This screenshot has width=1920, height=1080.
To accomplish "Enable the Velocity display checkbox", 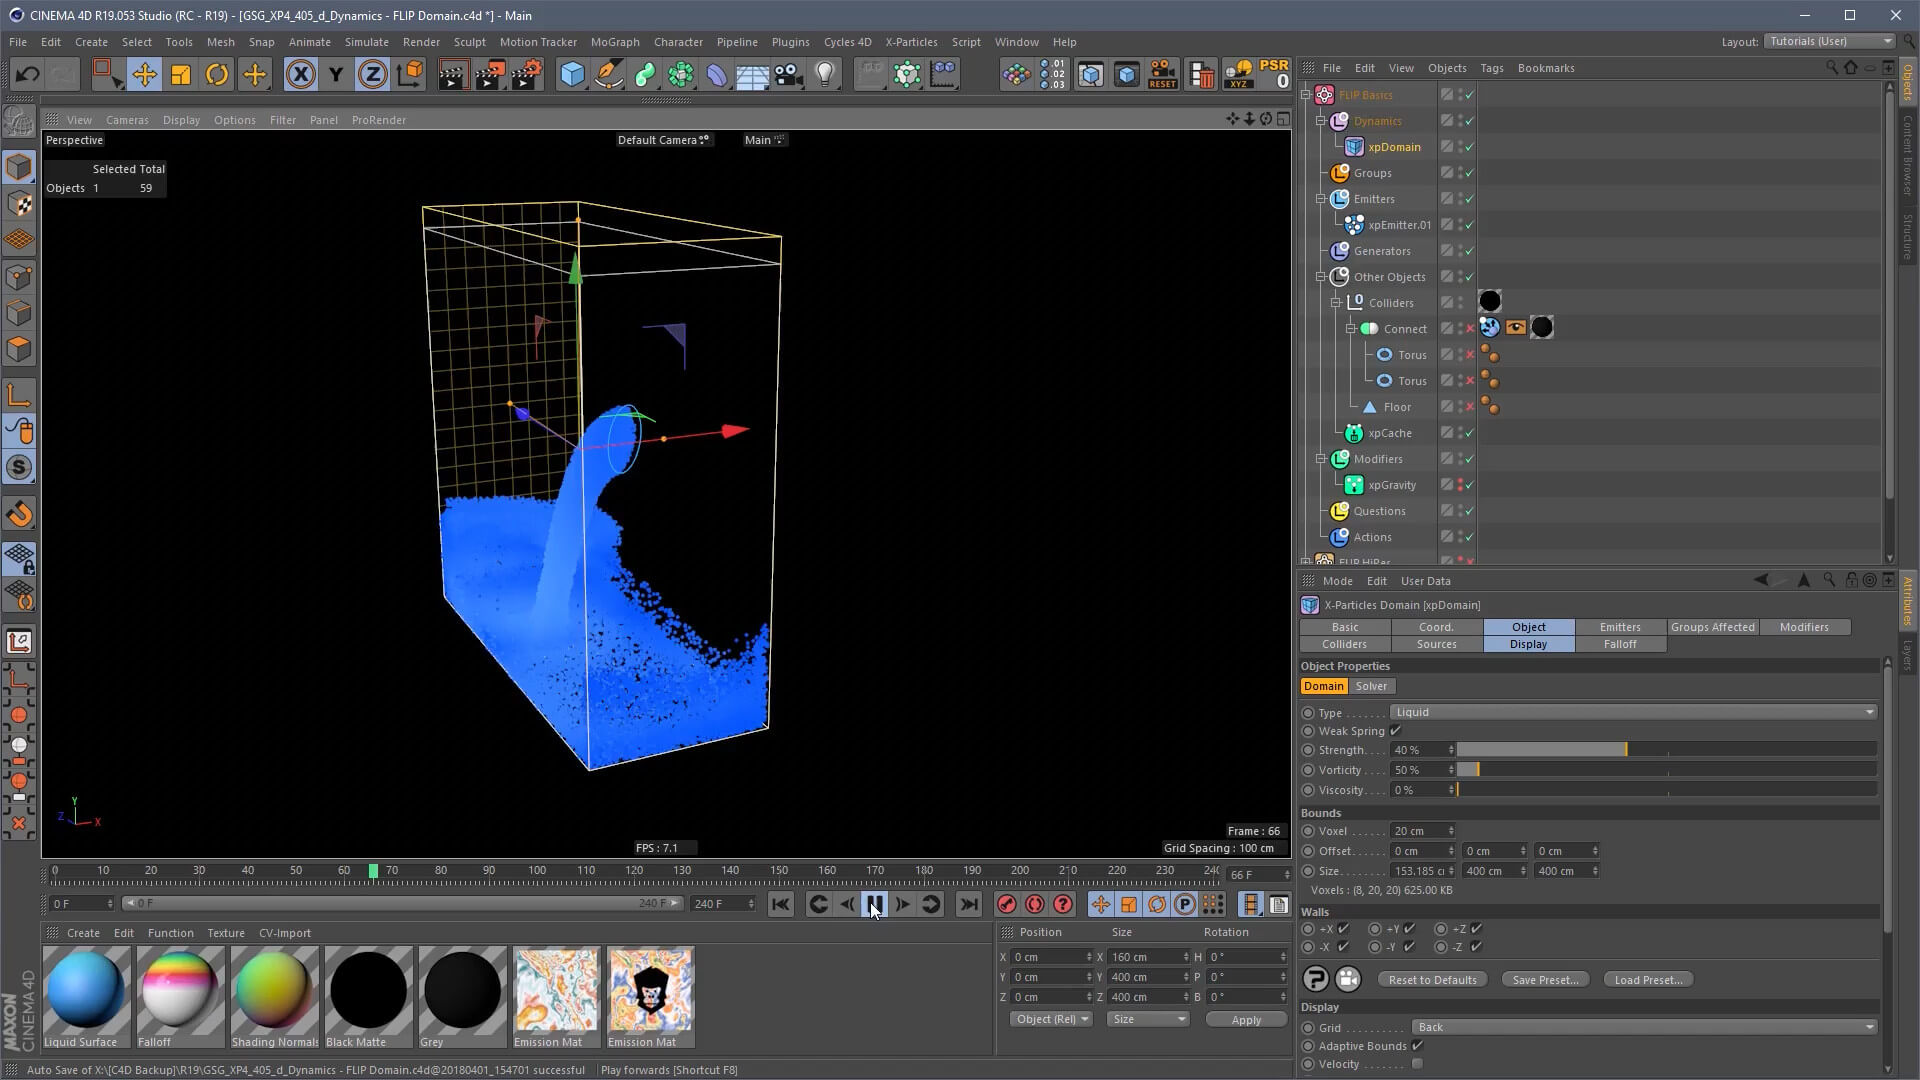I will (1417, 1064).
